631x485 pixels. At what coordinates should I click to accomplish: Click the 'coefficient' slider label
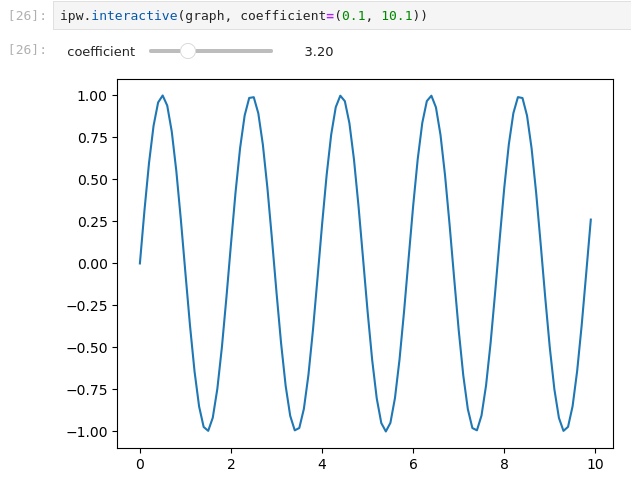[101, 52]
